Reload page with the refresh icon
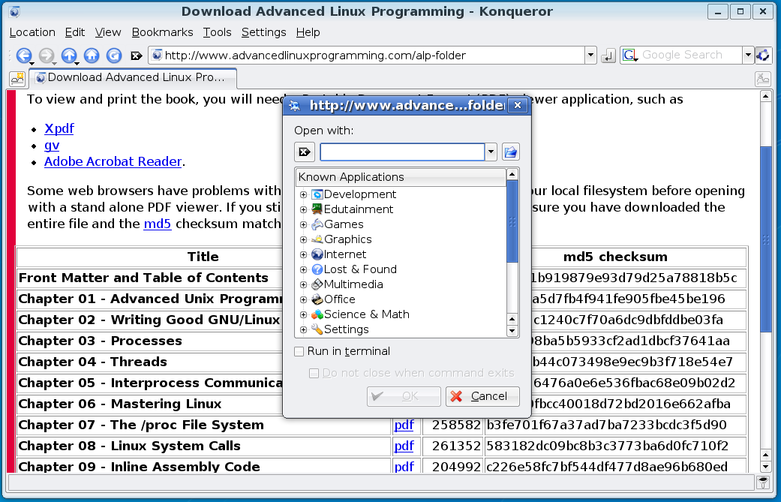This screenshot has width=781, height=502. coord(114,55)
